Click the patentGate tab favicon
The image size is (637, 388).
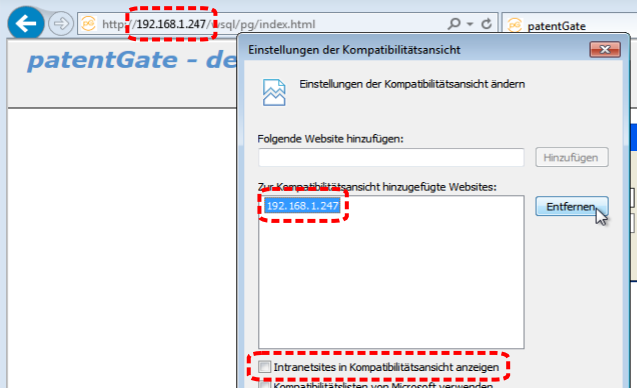tap(515, 26)
